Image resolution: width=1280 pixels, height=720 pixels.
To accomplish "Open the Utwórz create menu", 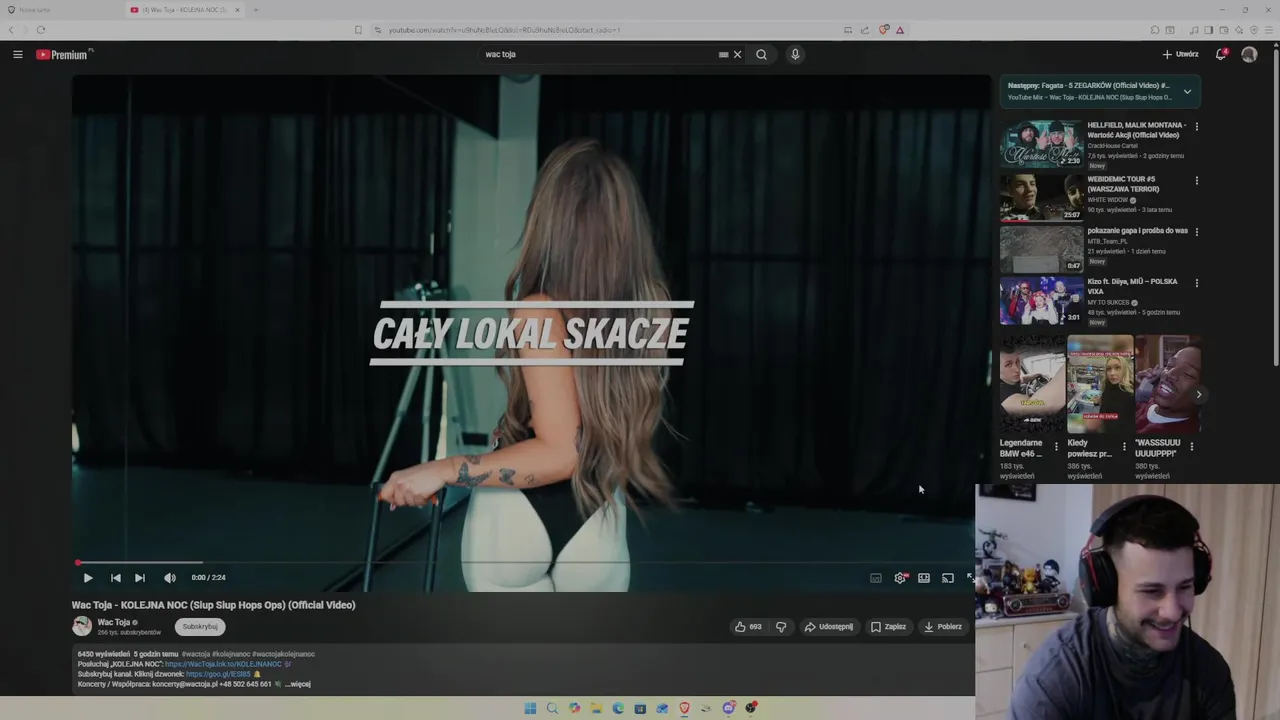I will click(1180, 55).
